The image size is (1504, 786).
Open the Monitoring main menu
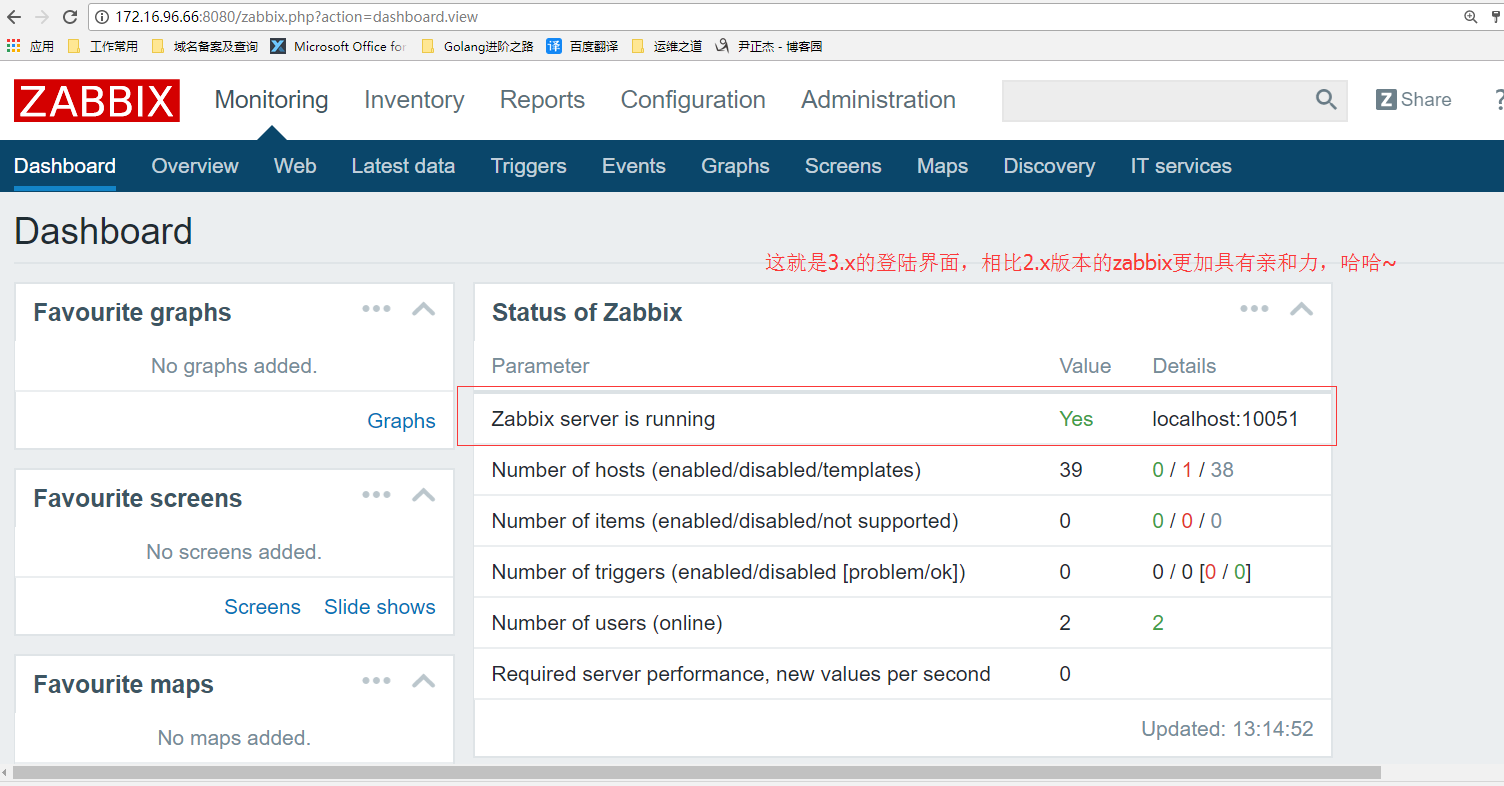(x=271, y=100)
